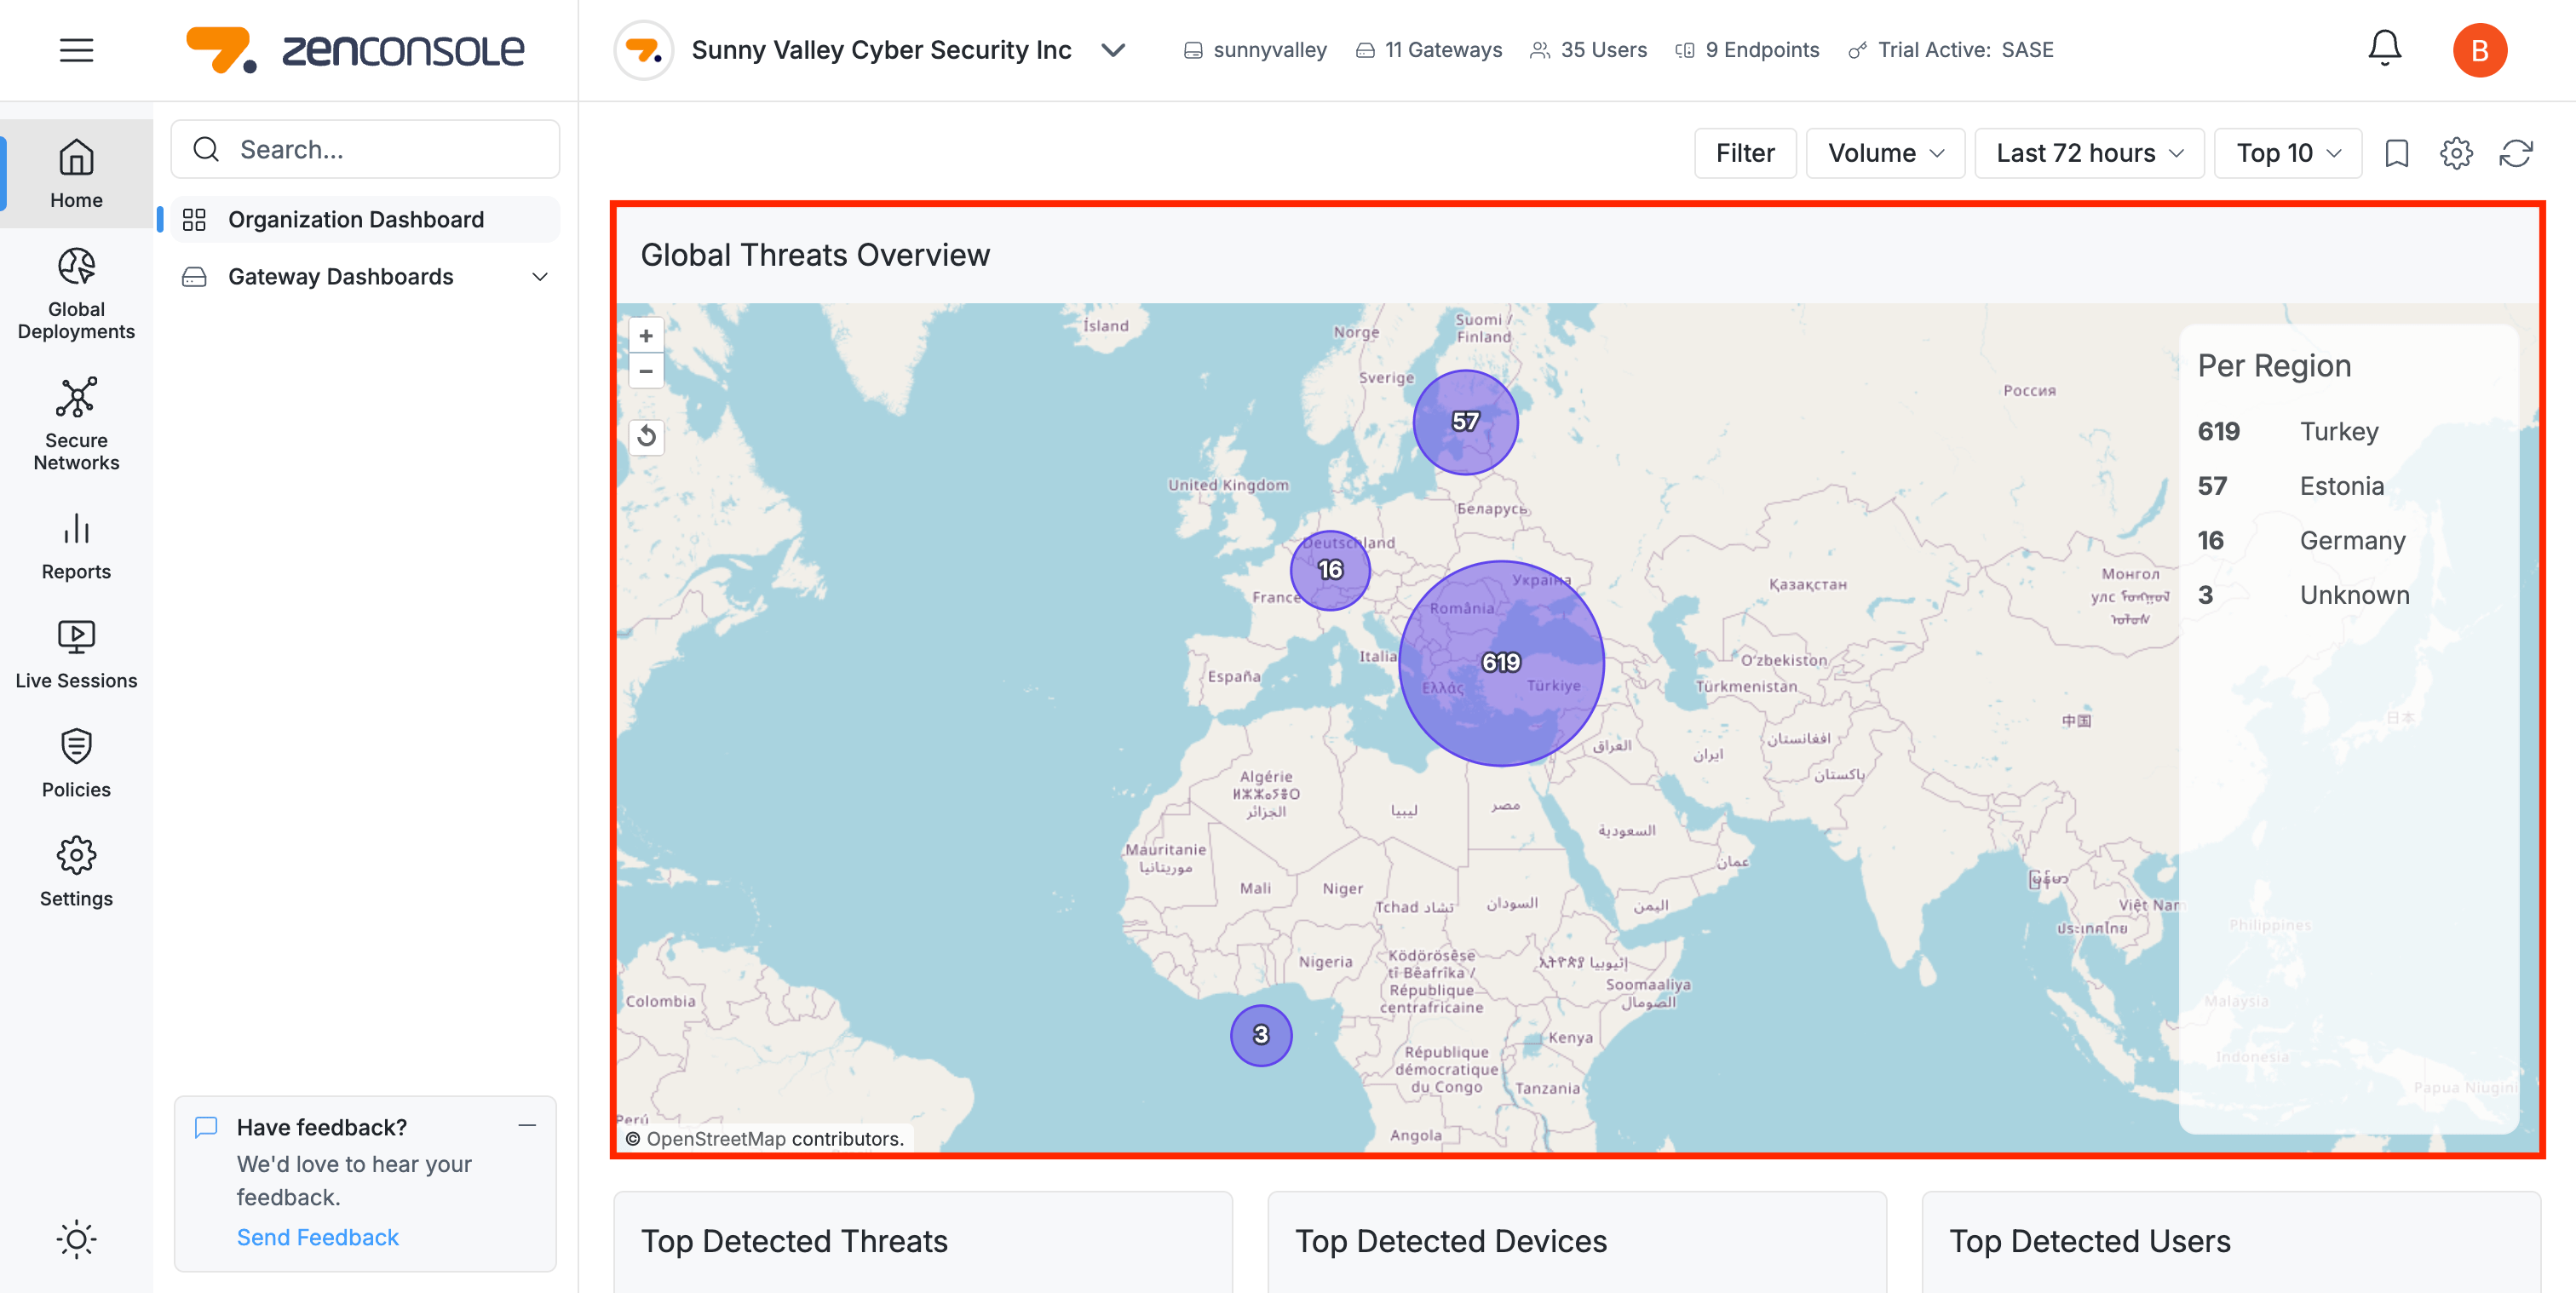Image resolution: width=2576 pixels, height=1293 pixels.
Task: Open dashboard settings gear icon
Action: point(2456,153)
